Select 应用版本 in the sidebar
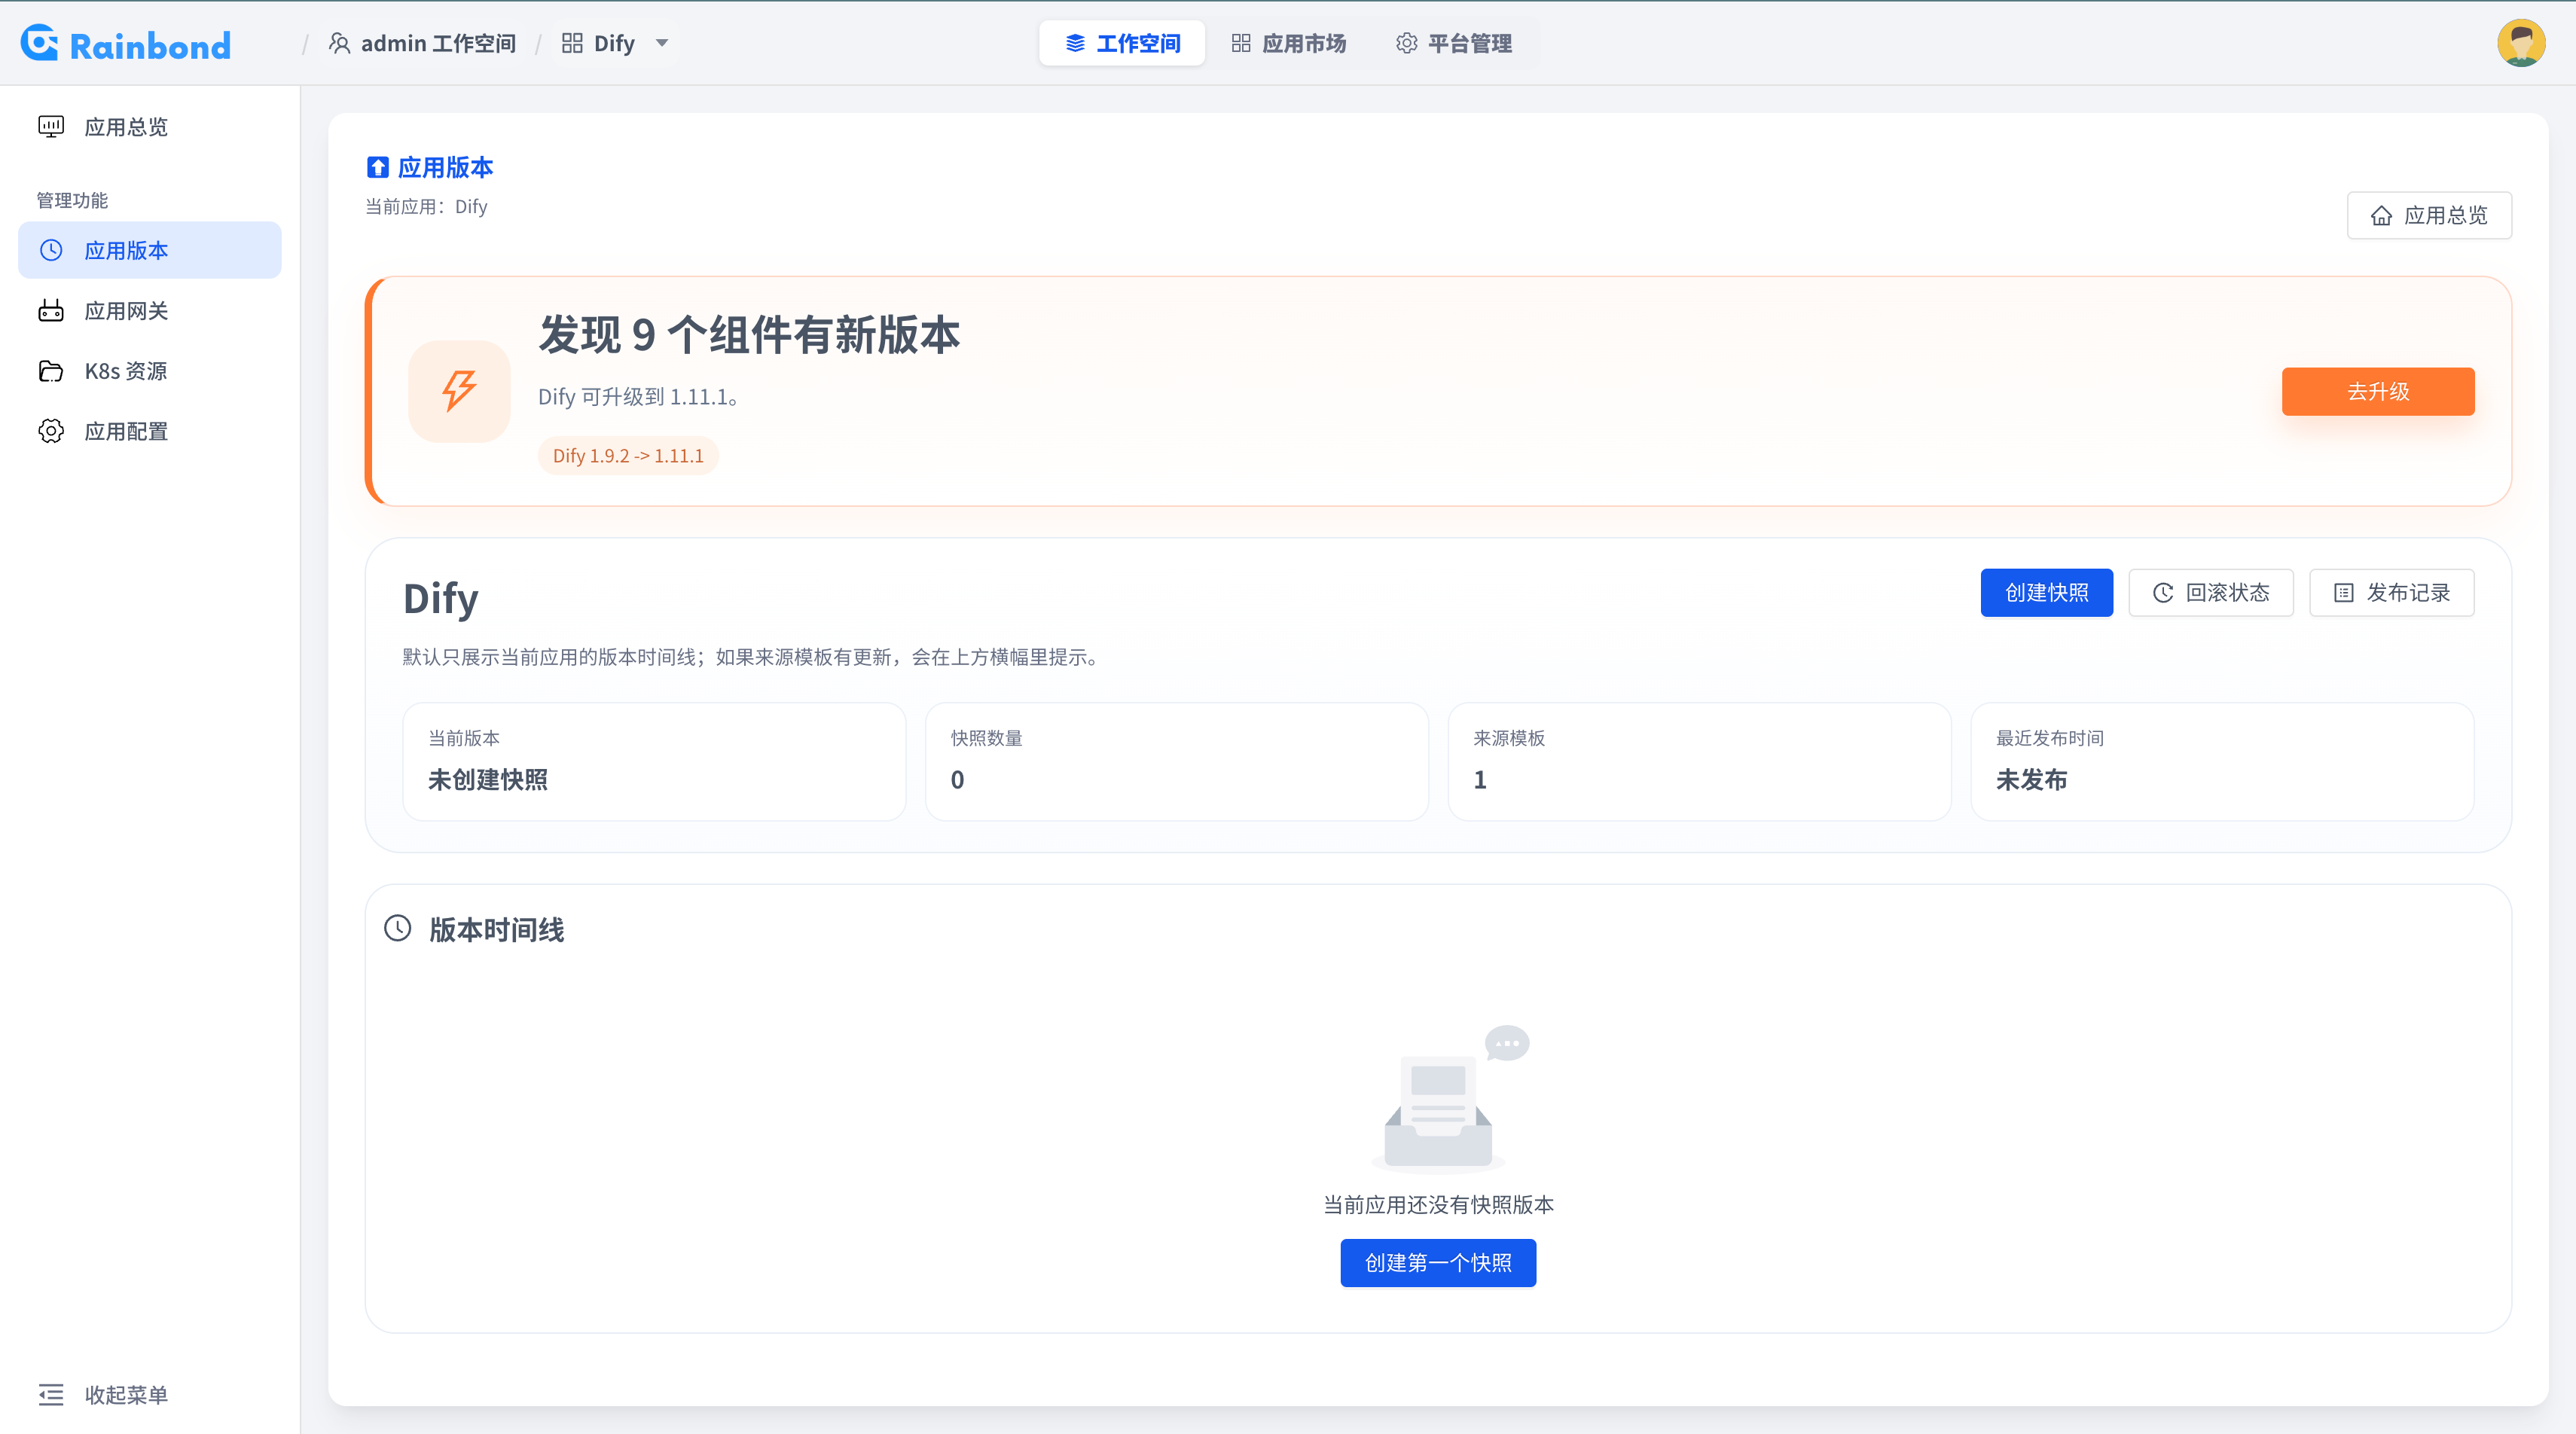 coord(150,250)
